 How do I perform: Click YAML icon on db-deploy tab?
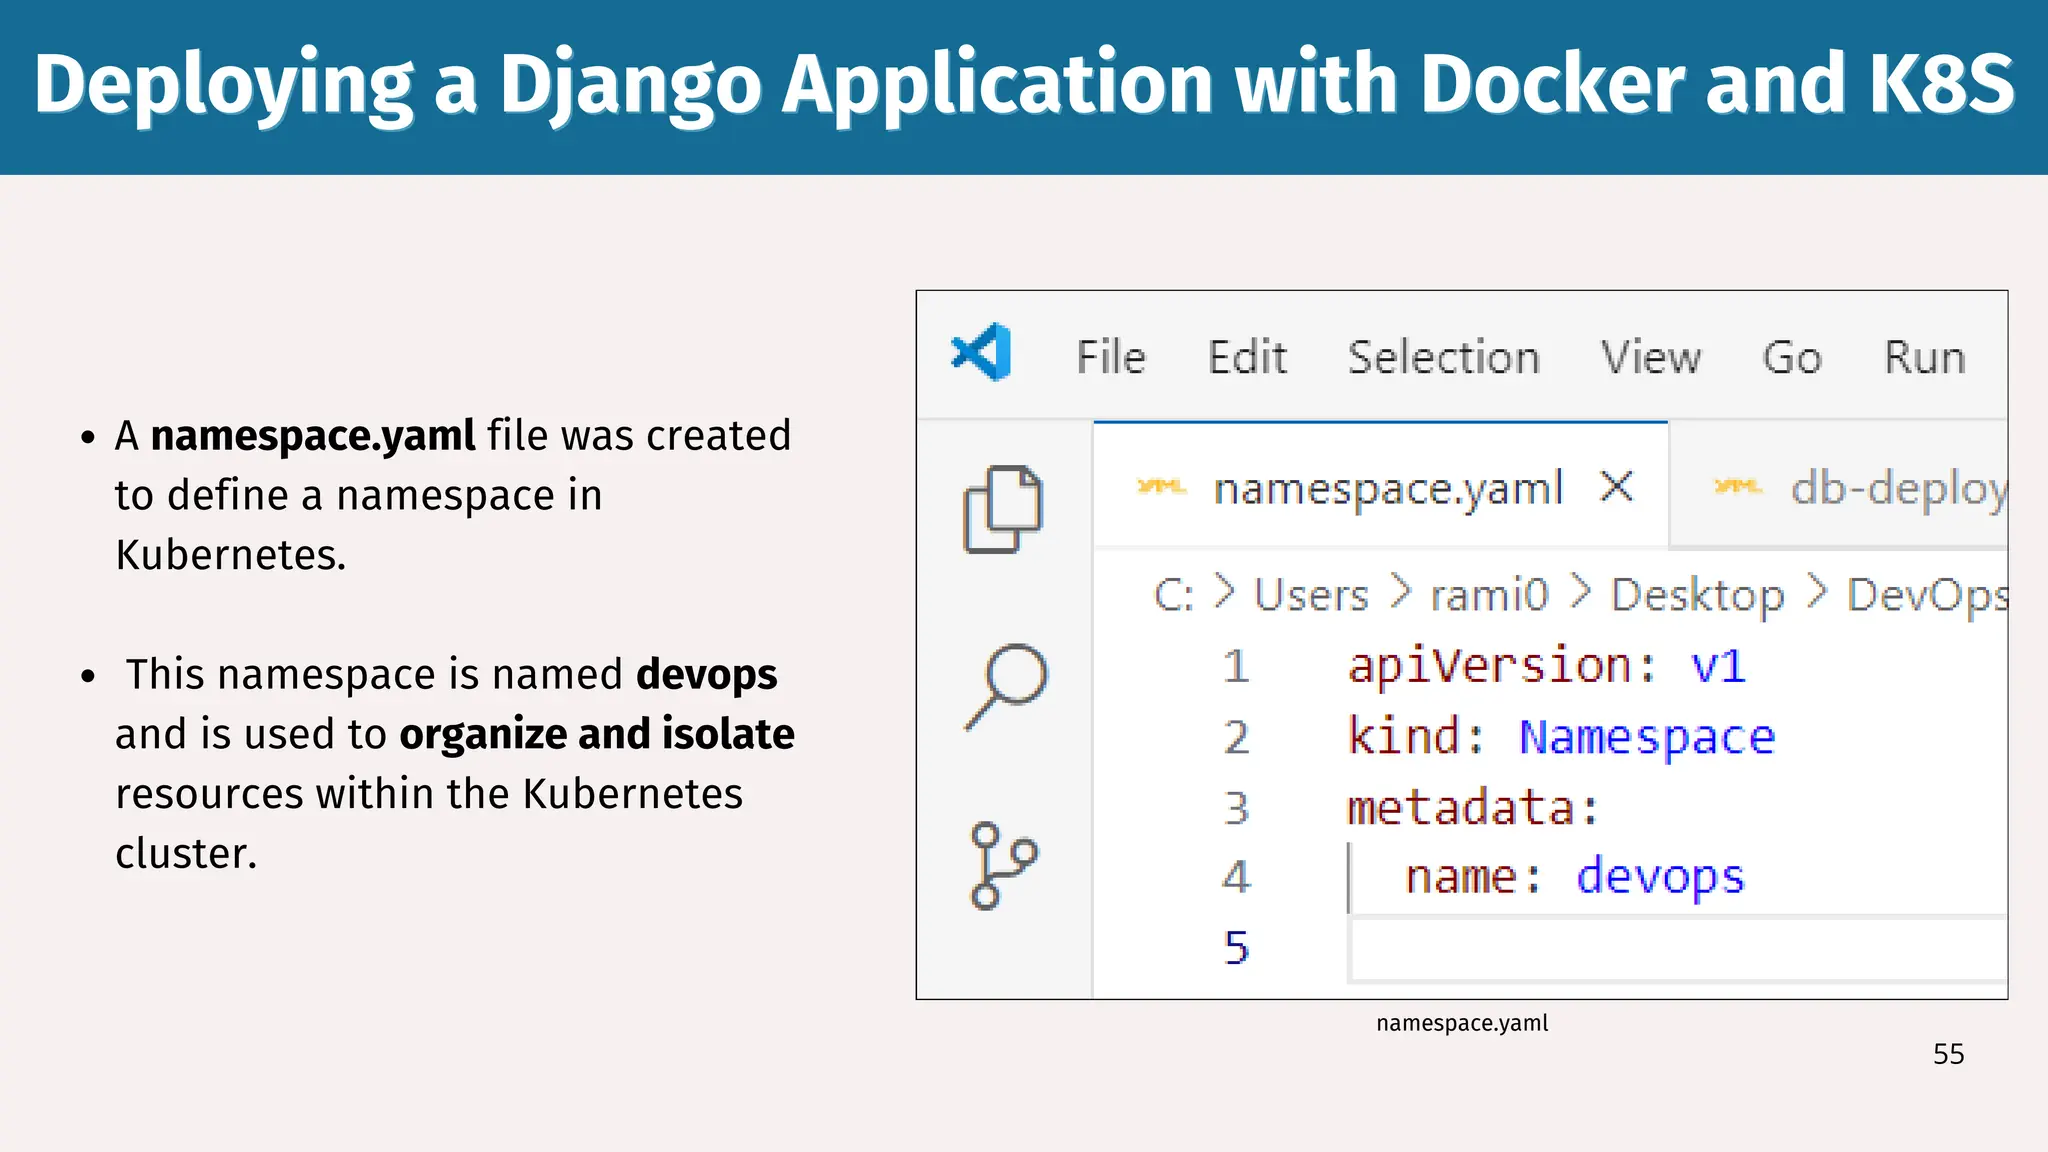[1737, 488]
